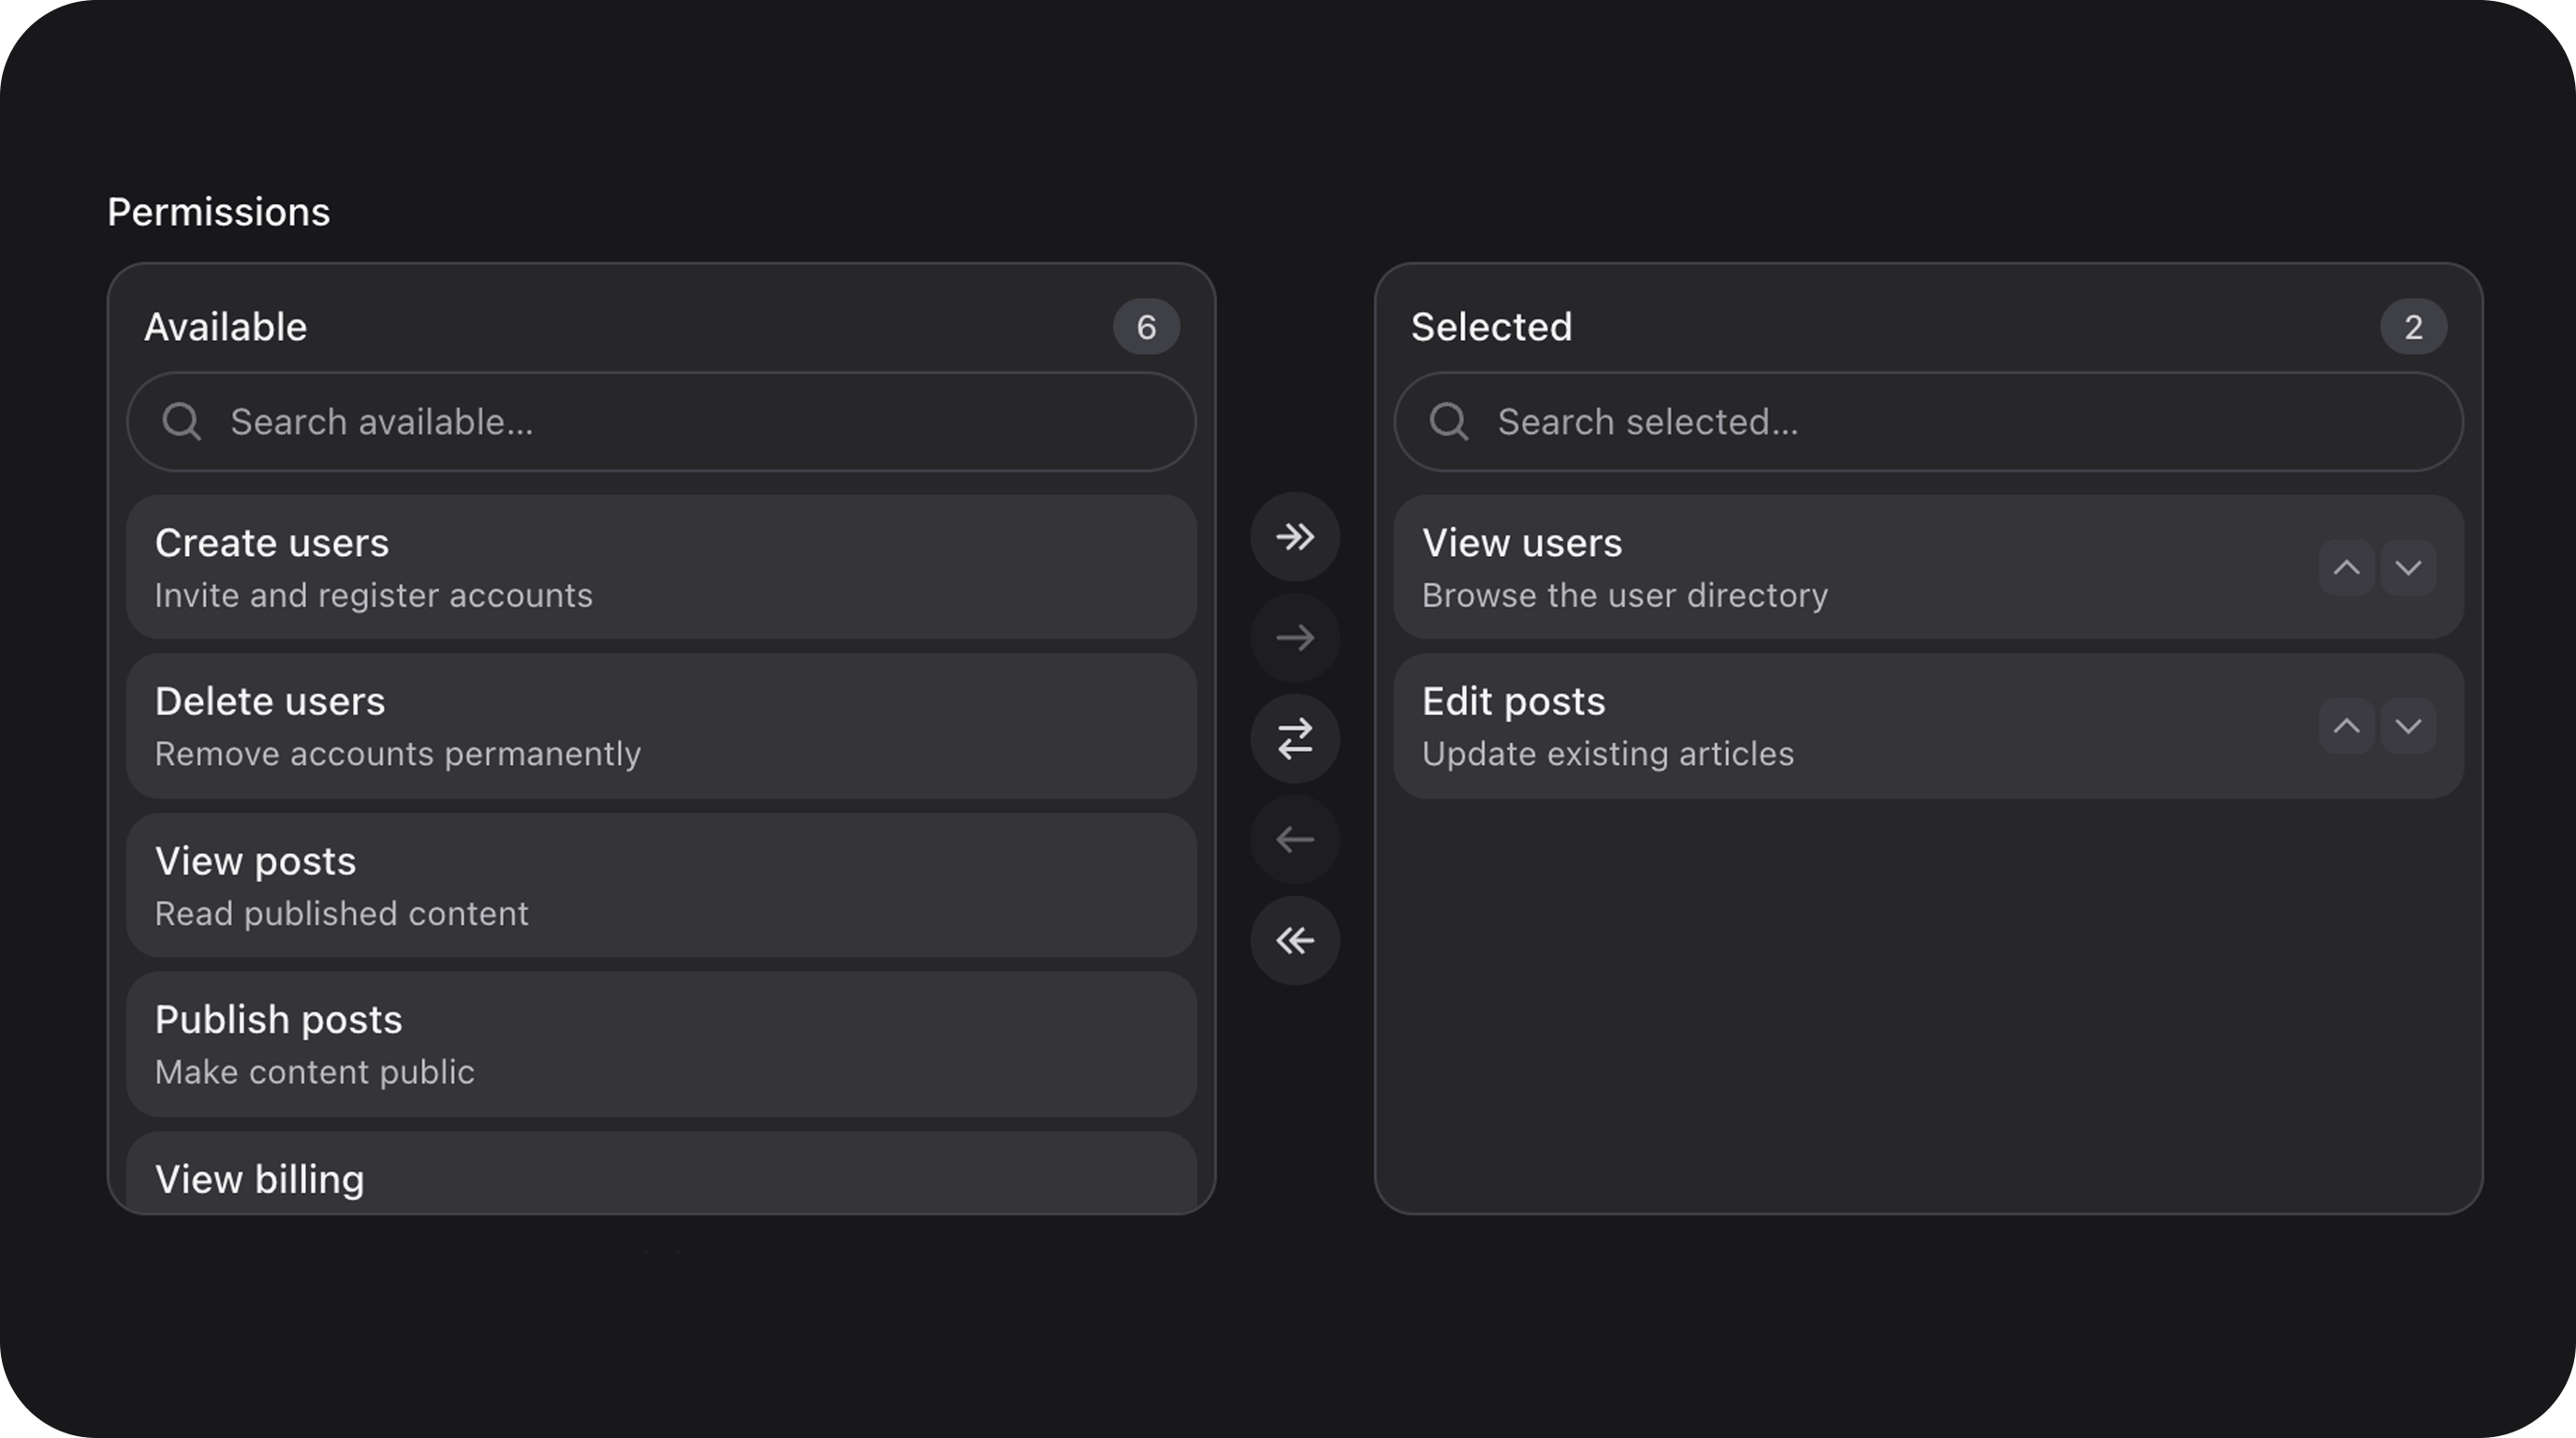Click the move all left double-arrow button

coord(1295,941)
